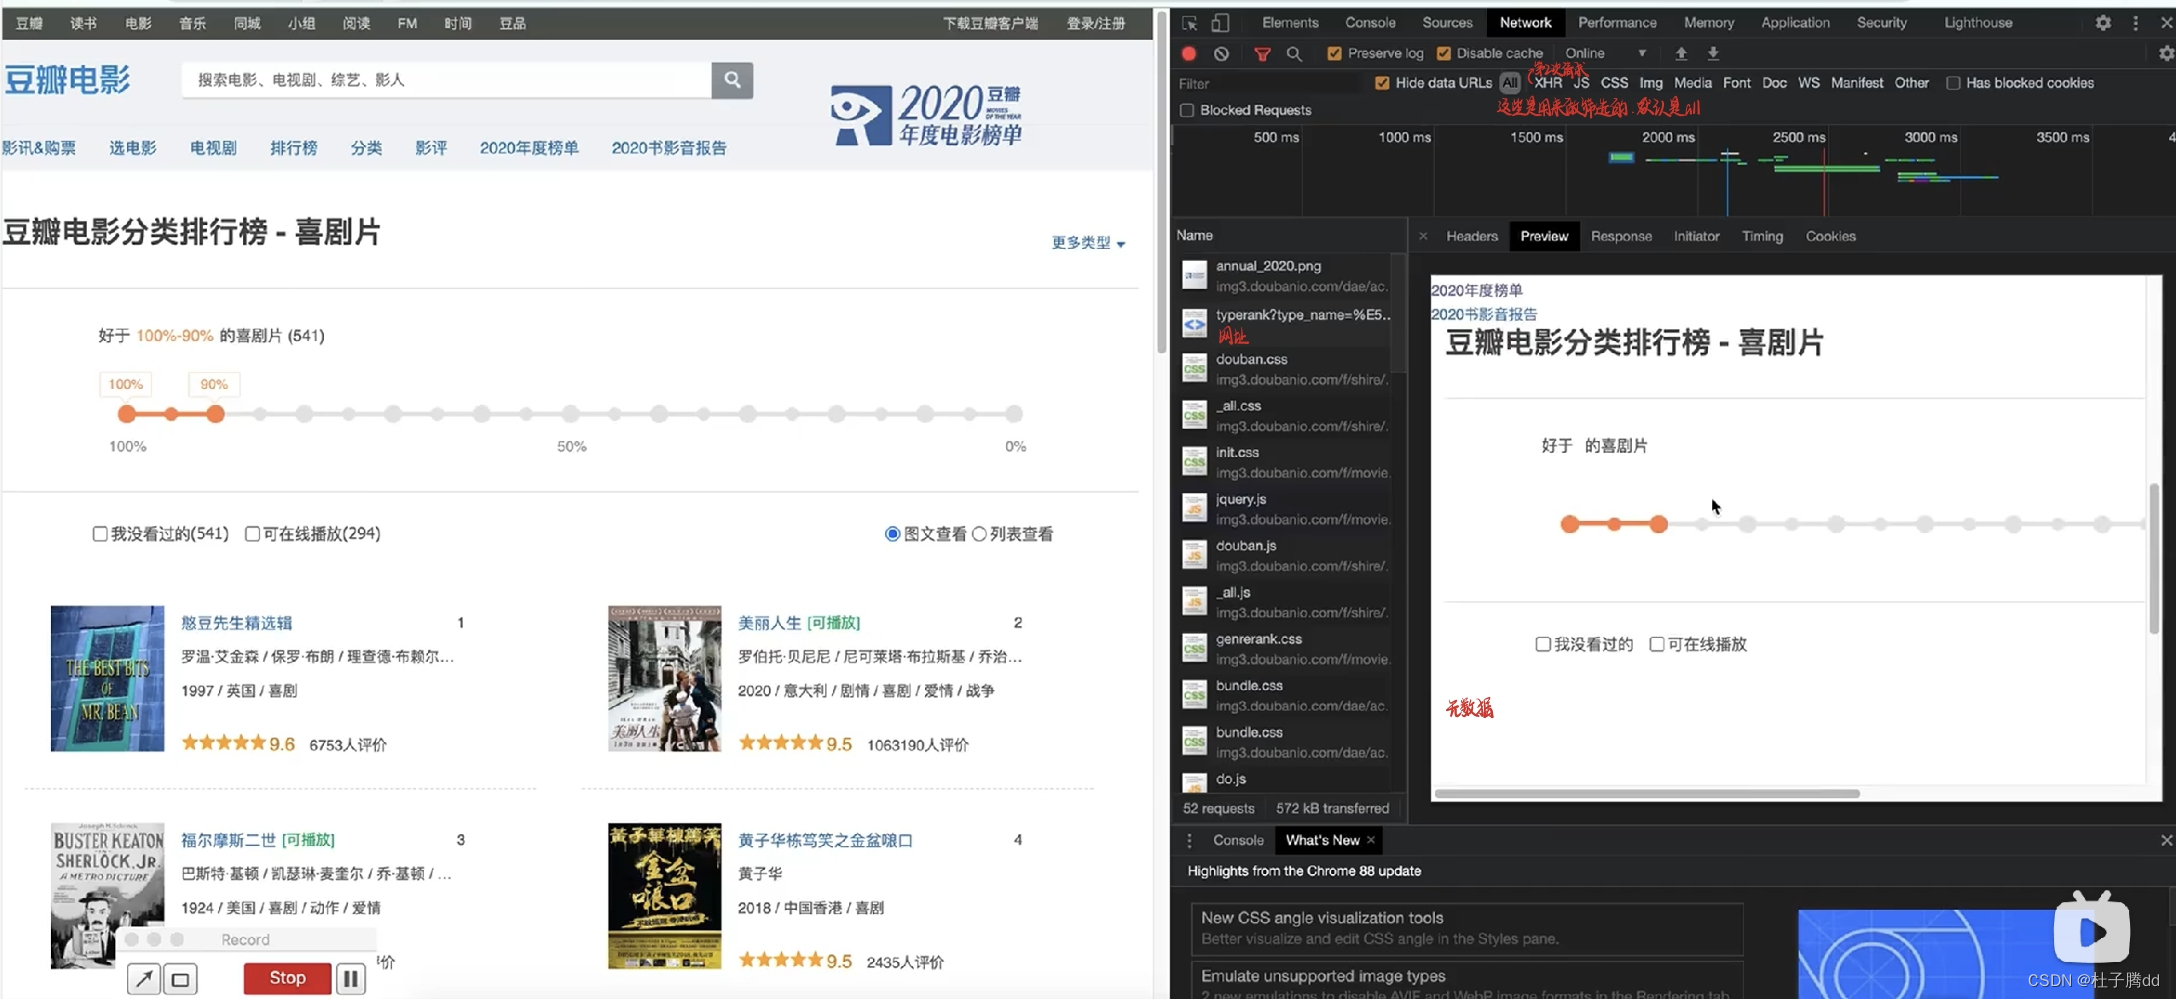Select the DevTools inspect element icon
Image resolution: width=2176 pixels, height=999 pixels.
[1189, 23]
